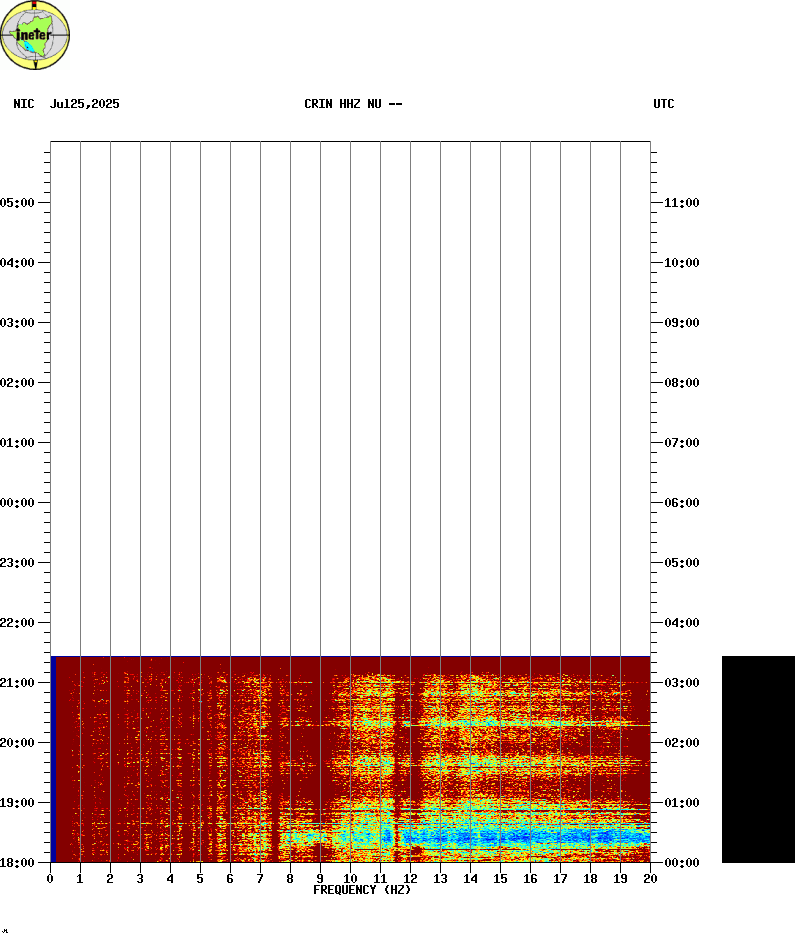The image size is (802, 942).
Task: Click the 04:00 UTC time label on right
Action: pyautogui.click(x=682, y=623)
